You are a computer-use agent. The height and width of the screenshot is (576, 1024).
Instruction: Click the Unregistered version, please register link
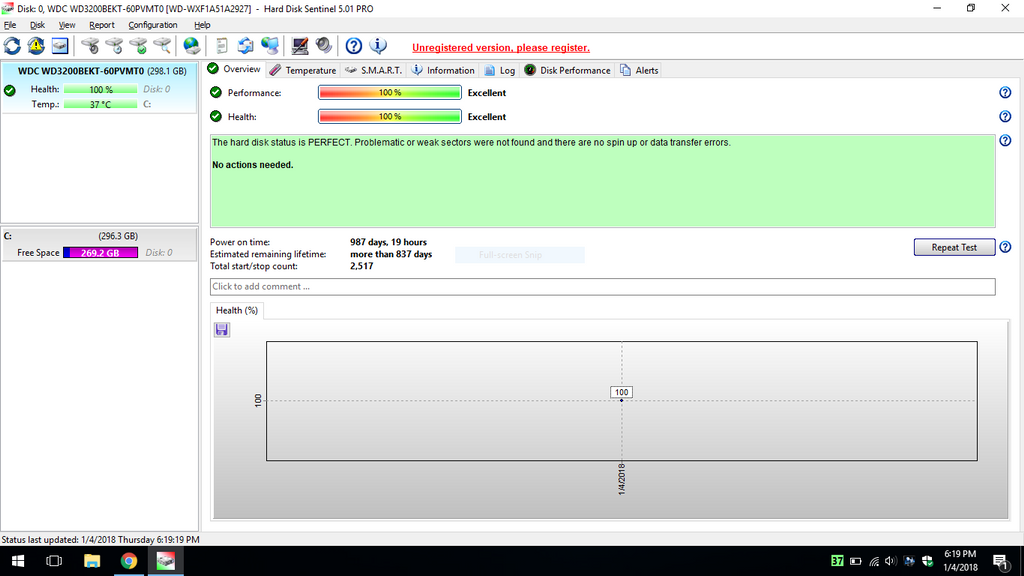pos(501,48)
